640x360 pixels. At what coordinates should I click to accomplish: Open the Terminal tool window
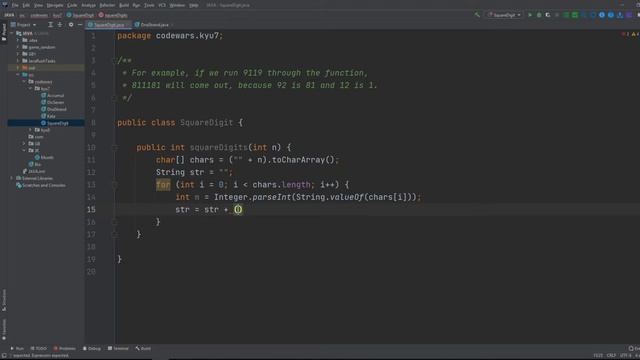pos(118,349)
